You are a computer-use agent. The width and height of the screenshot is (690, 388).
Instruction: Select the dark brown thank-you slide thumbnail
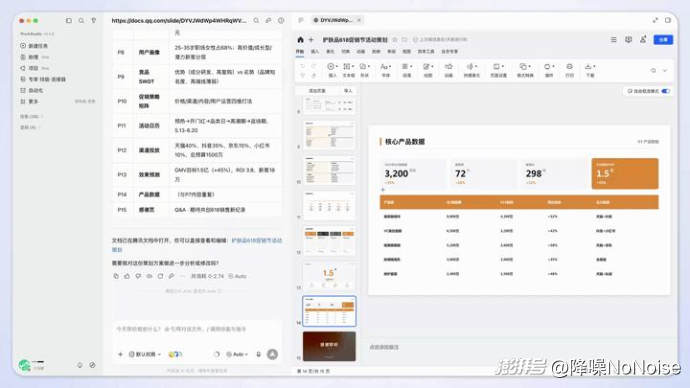pyautogui.click(x=329, y=346)
